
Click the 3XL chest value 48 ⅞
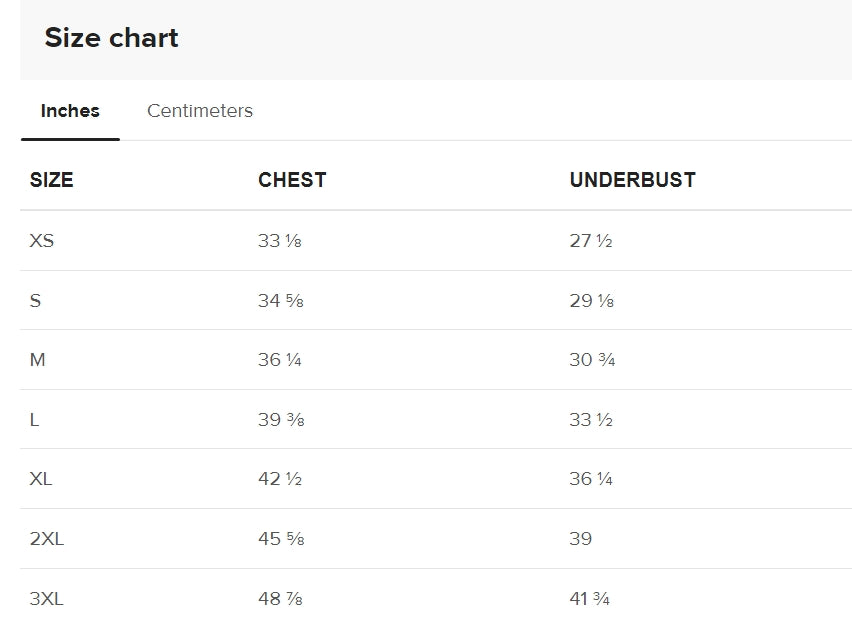pos(280,599)
